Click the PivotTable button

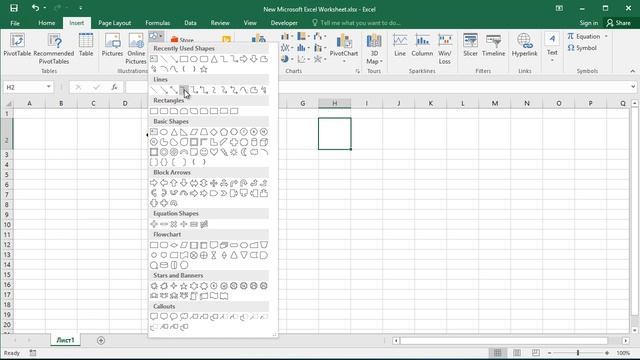click(x=17, y=46)
